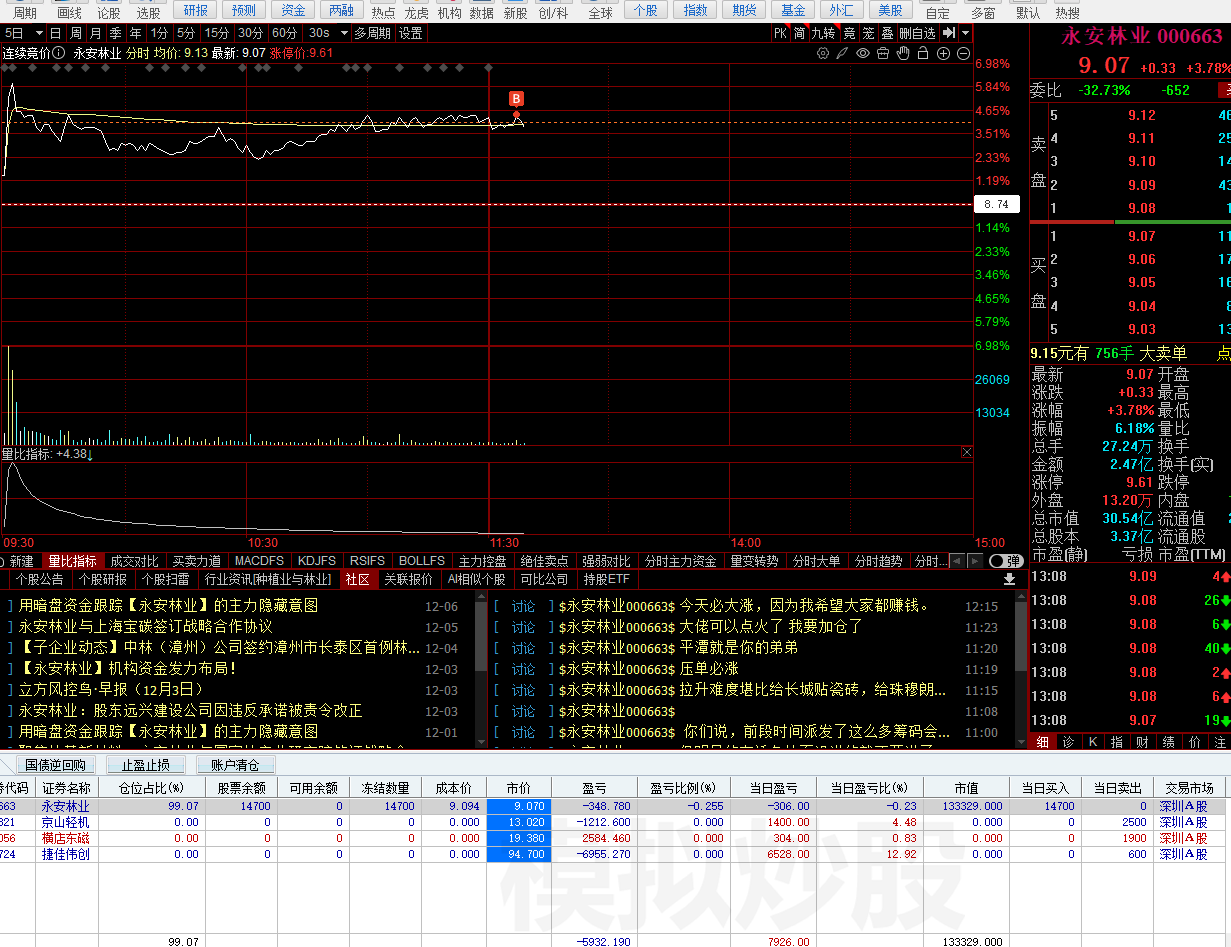The image size is (1231, 947).
Task: Click info icon beside 连续竞价
Action: coord(60,53)
